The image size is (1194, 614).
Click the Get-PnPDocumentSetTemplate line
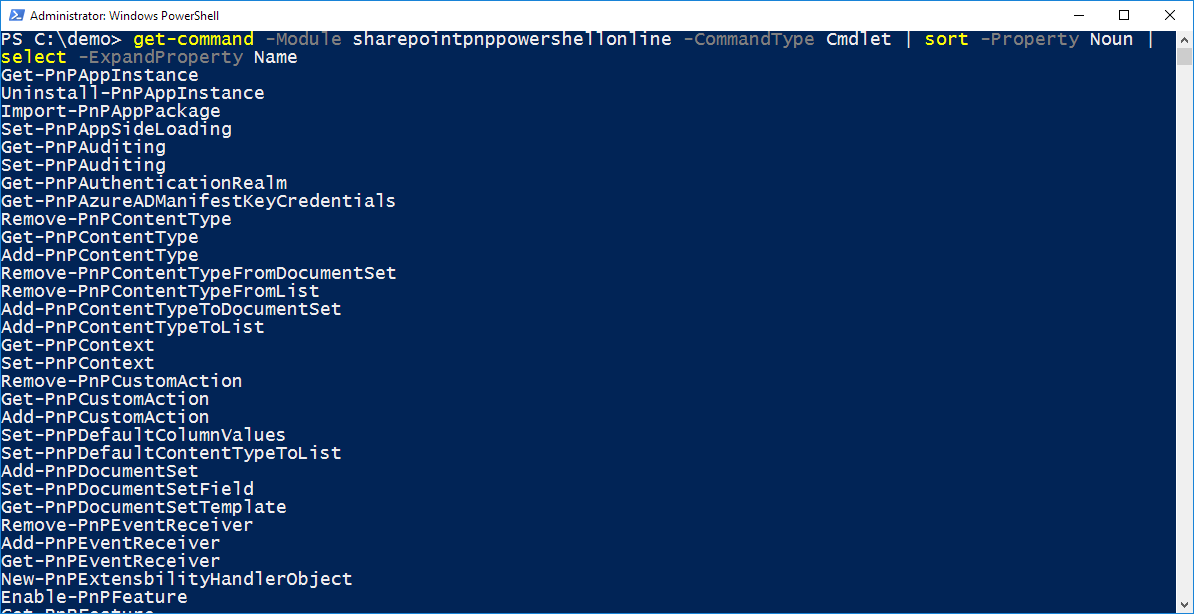pos(143,507)
